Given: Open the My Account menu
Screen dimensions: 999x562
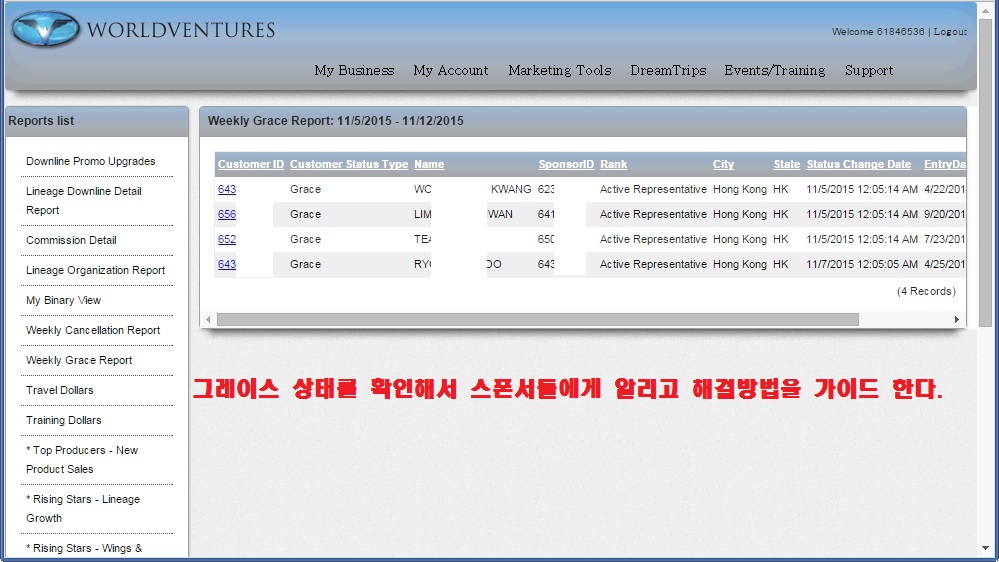Looking at the screenshot, I should [x=450, y=70].
